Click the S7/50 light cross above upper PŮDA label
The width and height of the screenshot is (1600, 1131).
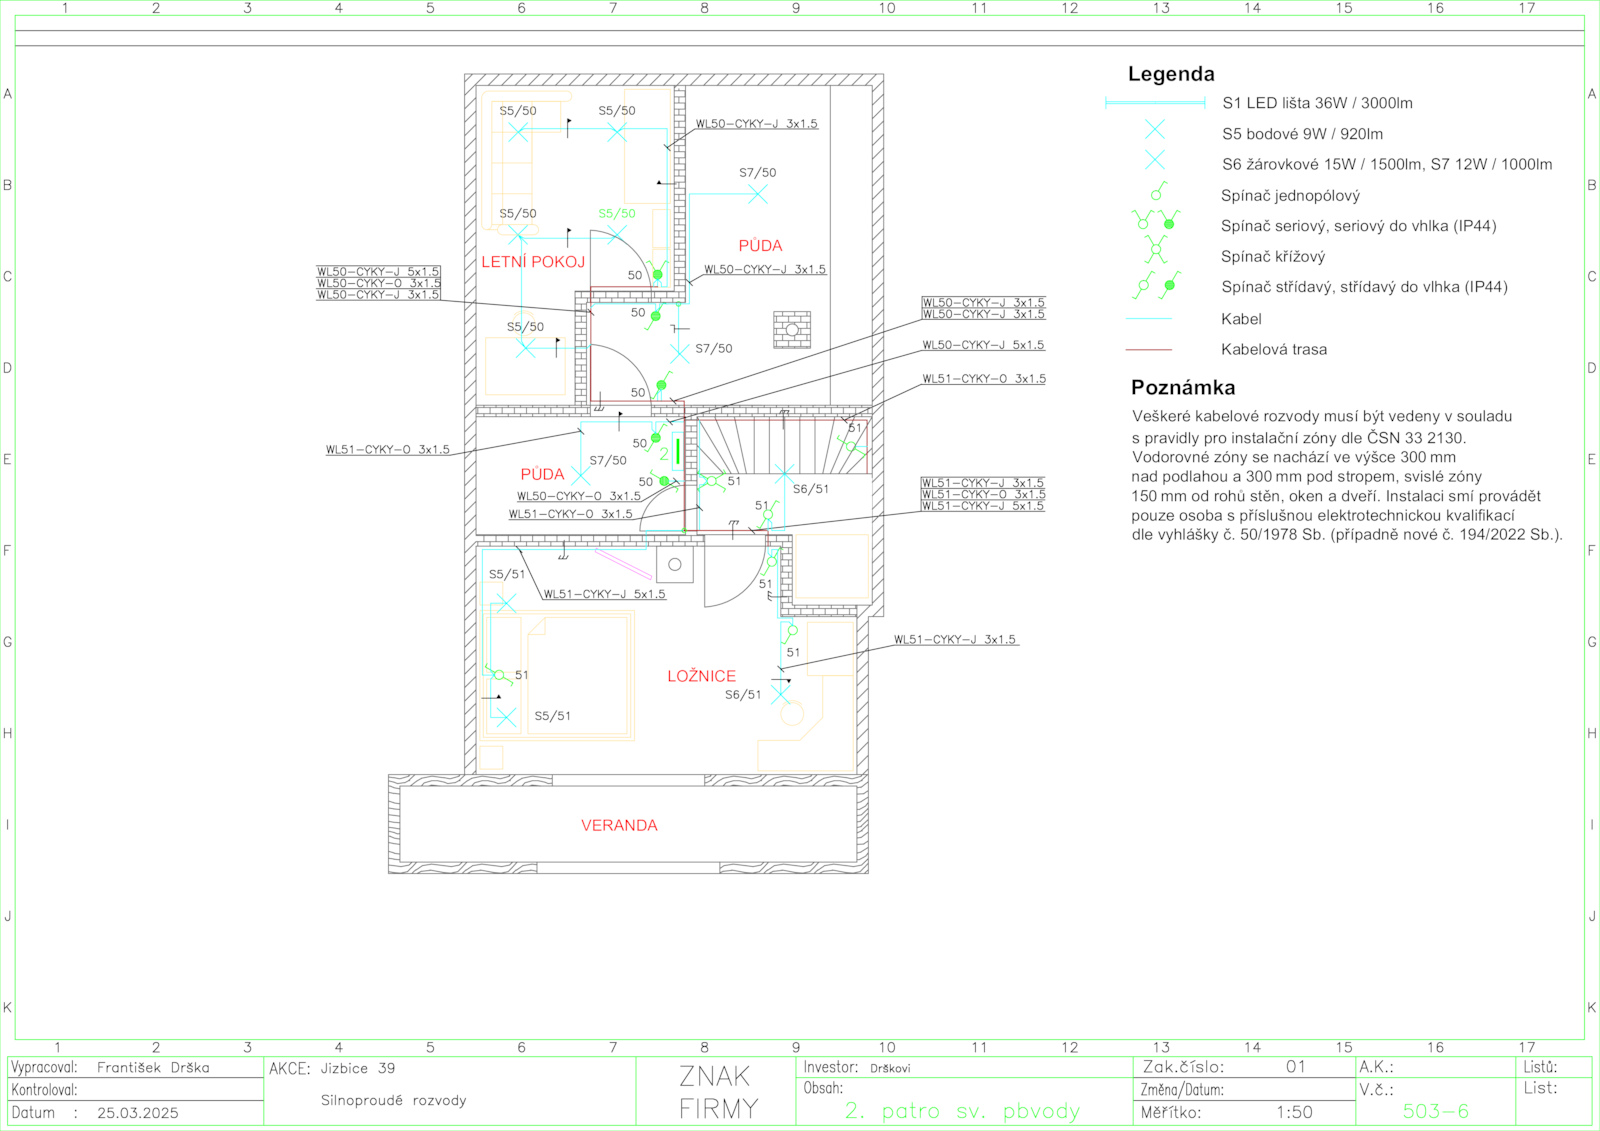pyautogui.click(x=758, y=195)
